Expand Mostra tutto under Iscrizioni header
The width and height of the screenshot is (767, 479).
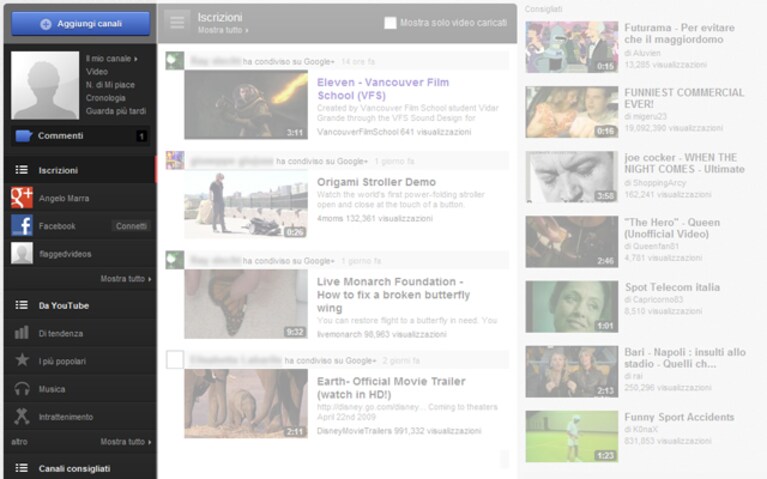pos(223,30)
